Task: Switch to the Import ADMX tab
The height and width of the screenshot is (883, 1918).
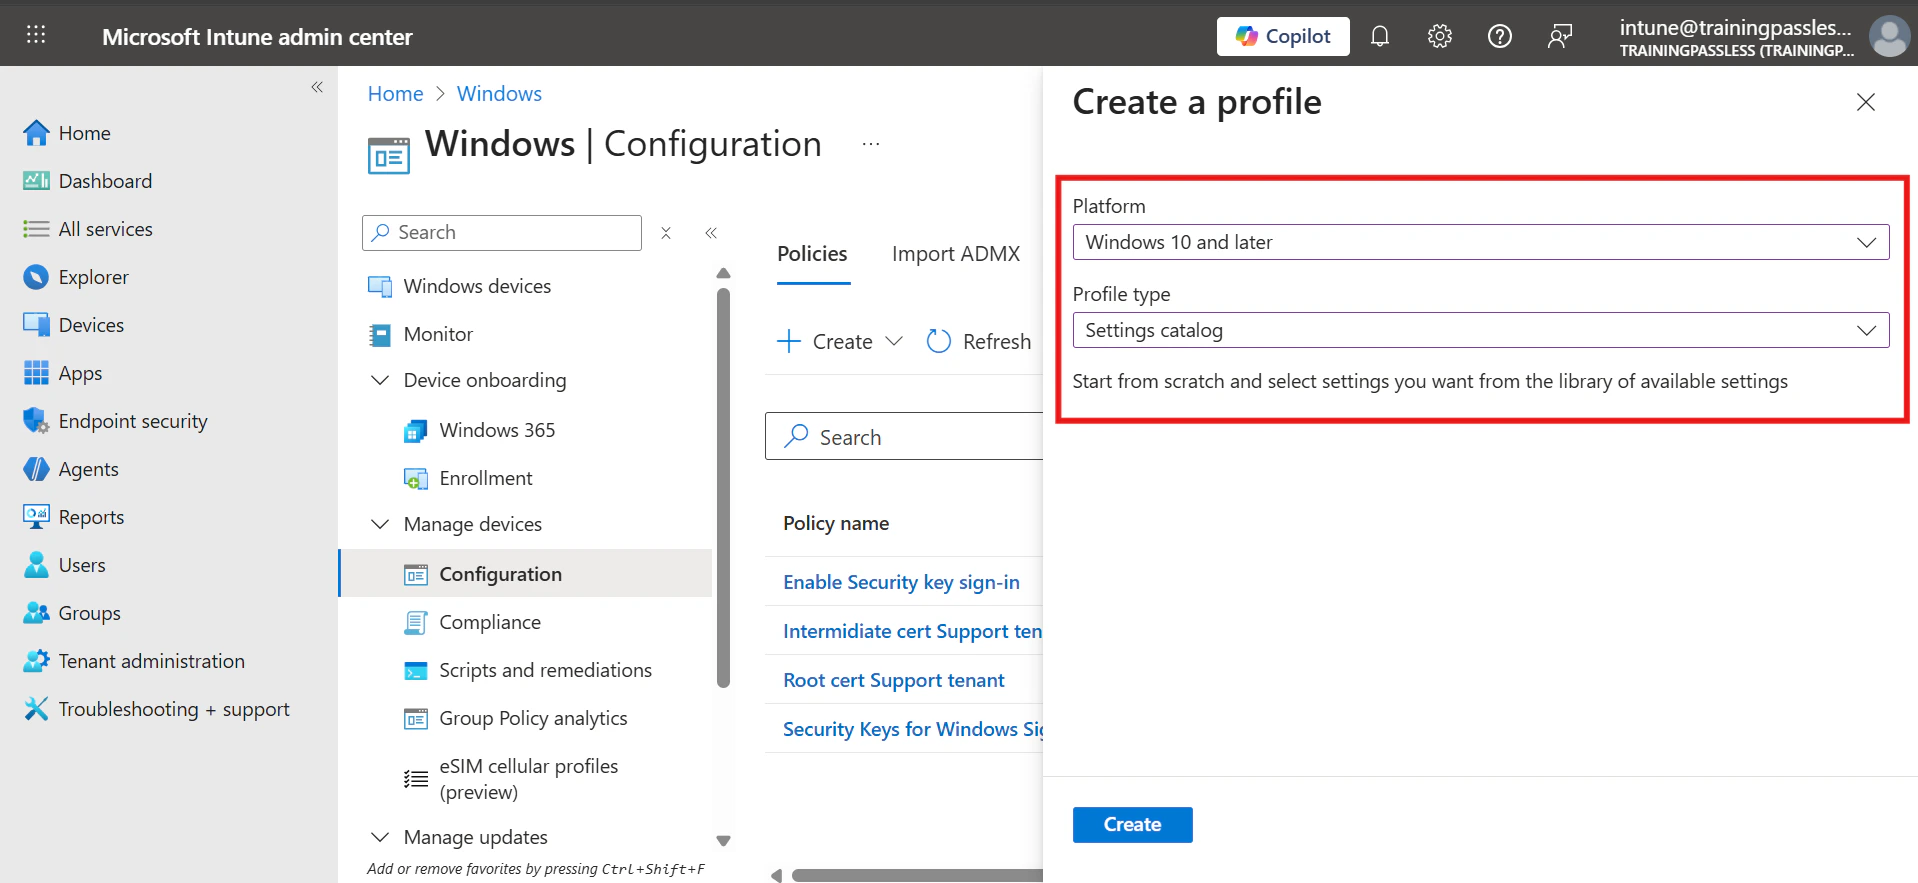Action: coord(956,254)
